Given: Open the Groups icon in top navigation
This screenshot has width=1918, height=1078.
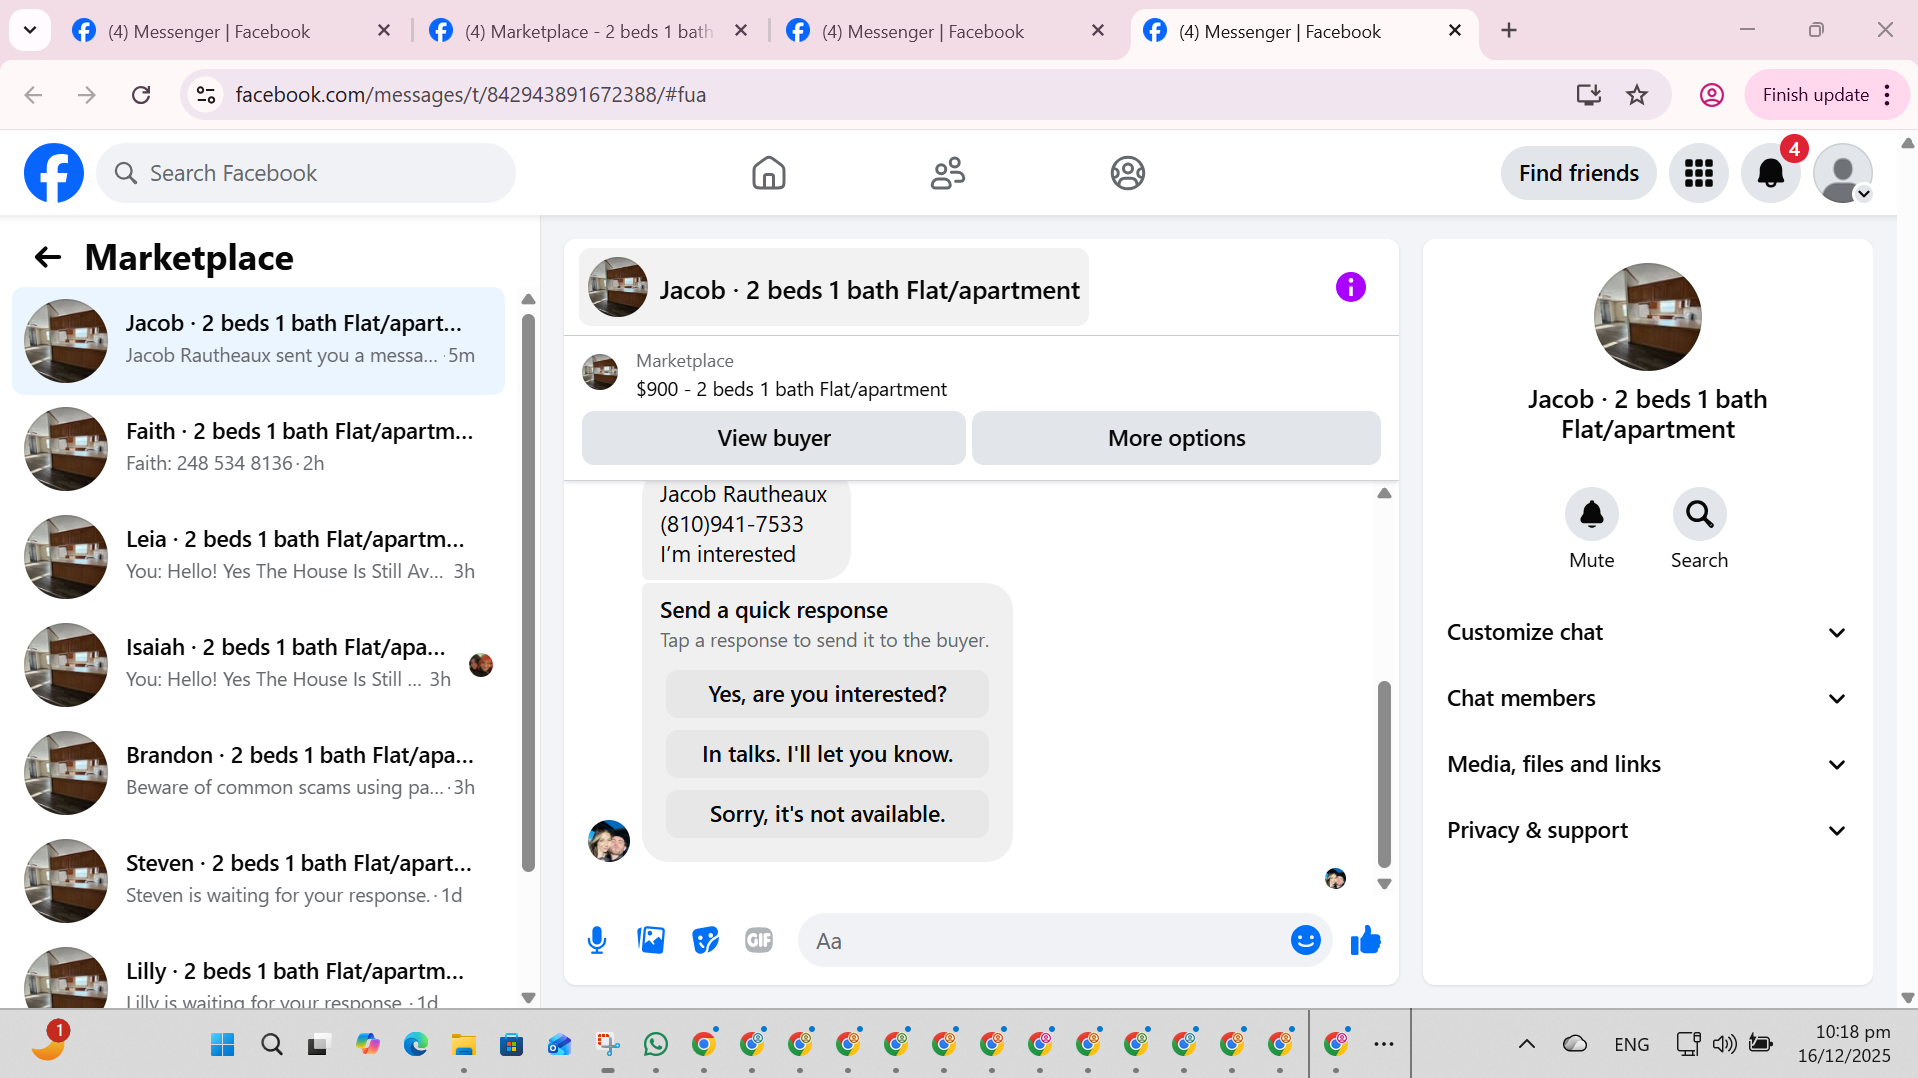Looking at the screenshot, I should [x=1127, y=173].
